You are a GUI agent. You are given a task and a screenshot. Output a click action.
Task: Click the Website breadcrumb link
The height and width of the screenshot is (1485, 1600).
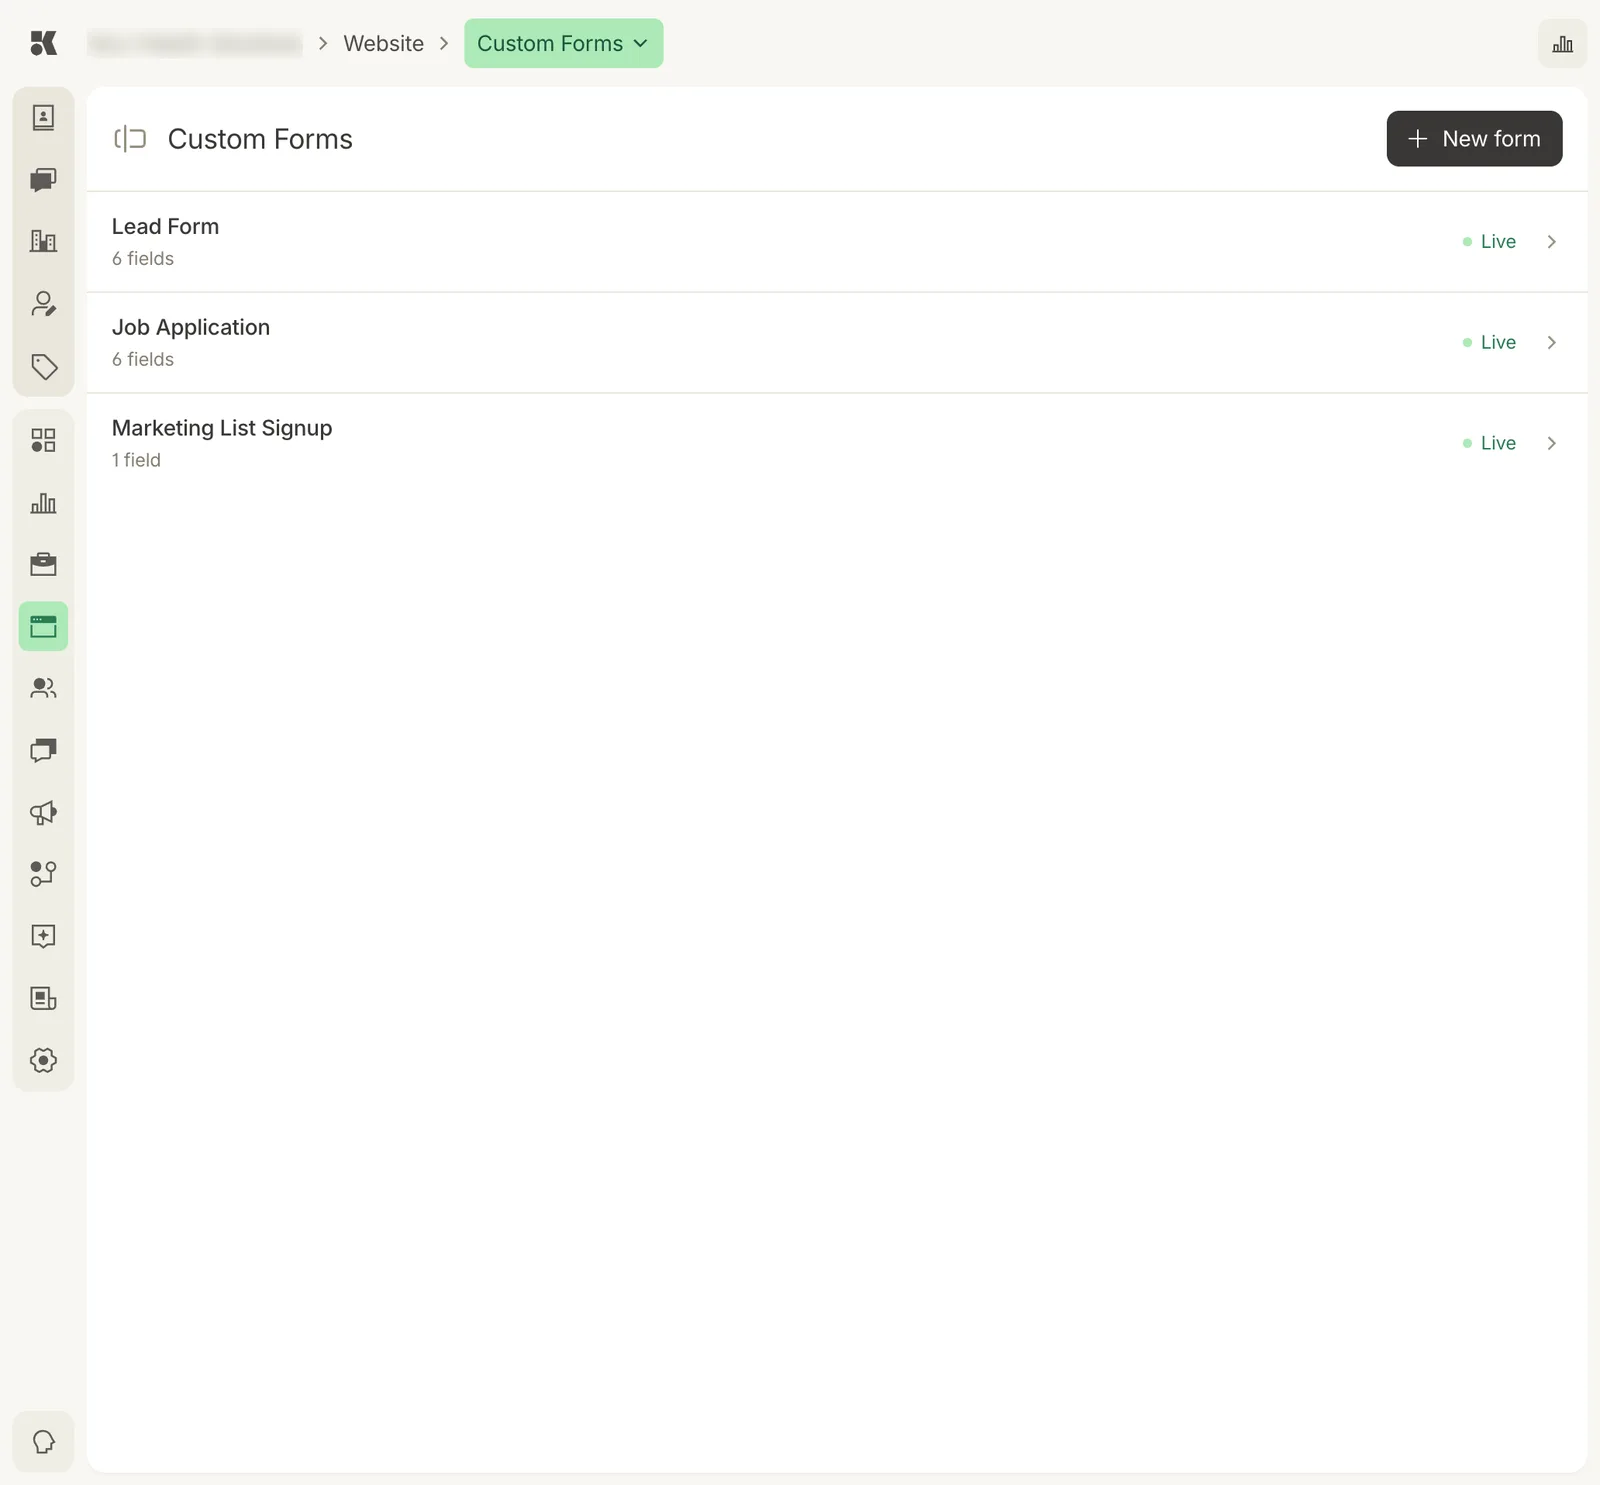[x=383, y=43]
